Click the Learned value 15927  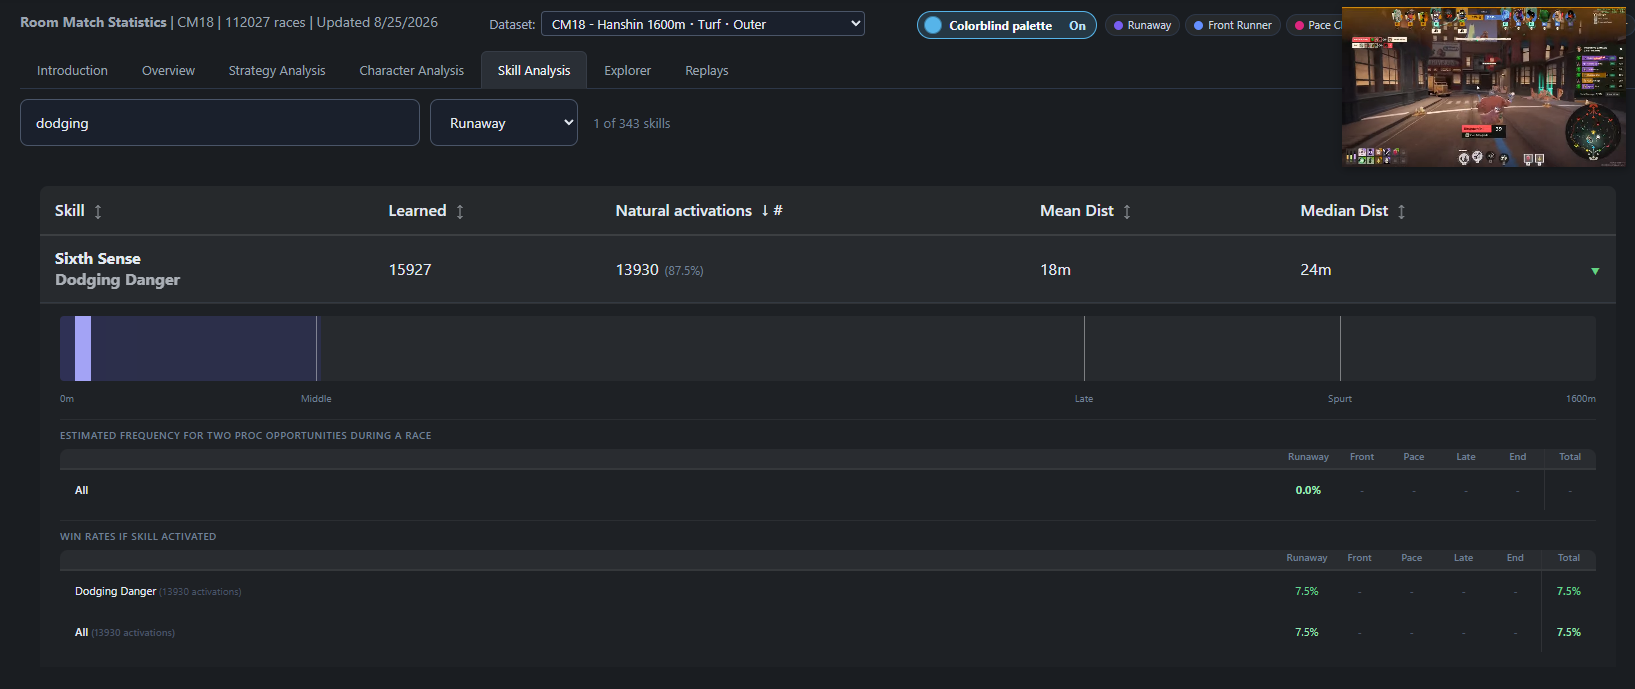tap(410, 270)
